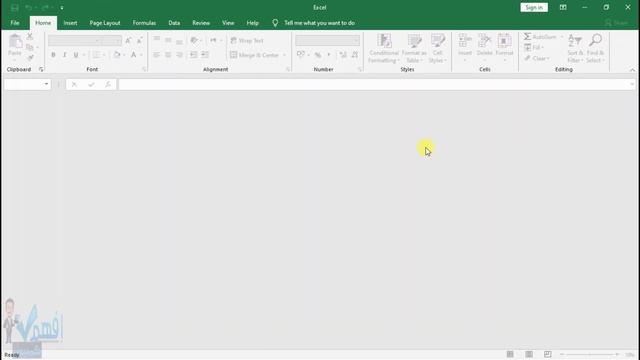Switch to the Data tab
The height and width of the screenshot is (360, 640).
[x=174, y=23]
